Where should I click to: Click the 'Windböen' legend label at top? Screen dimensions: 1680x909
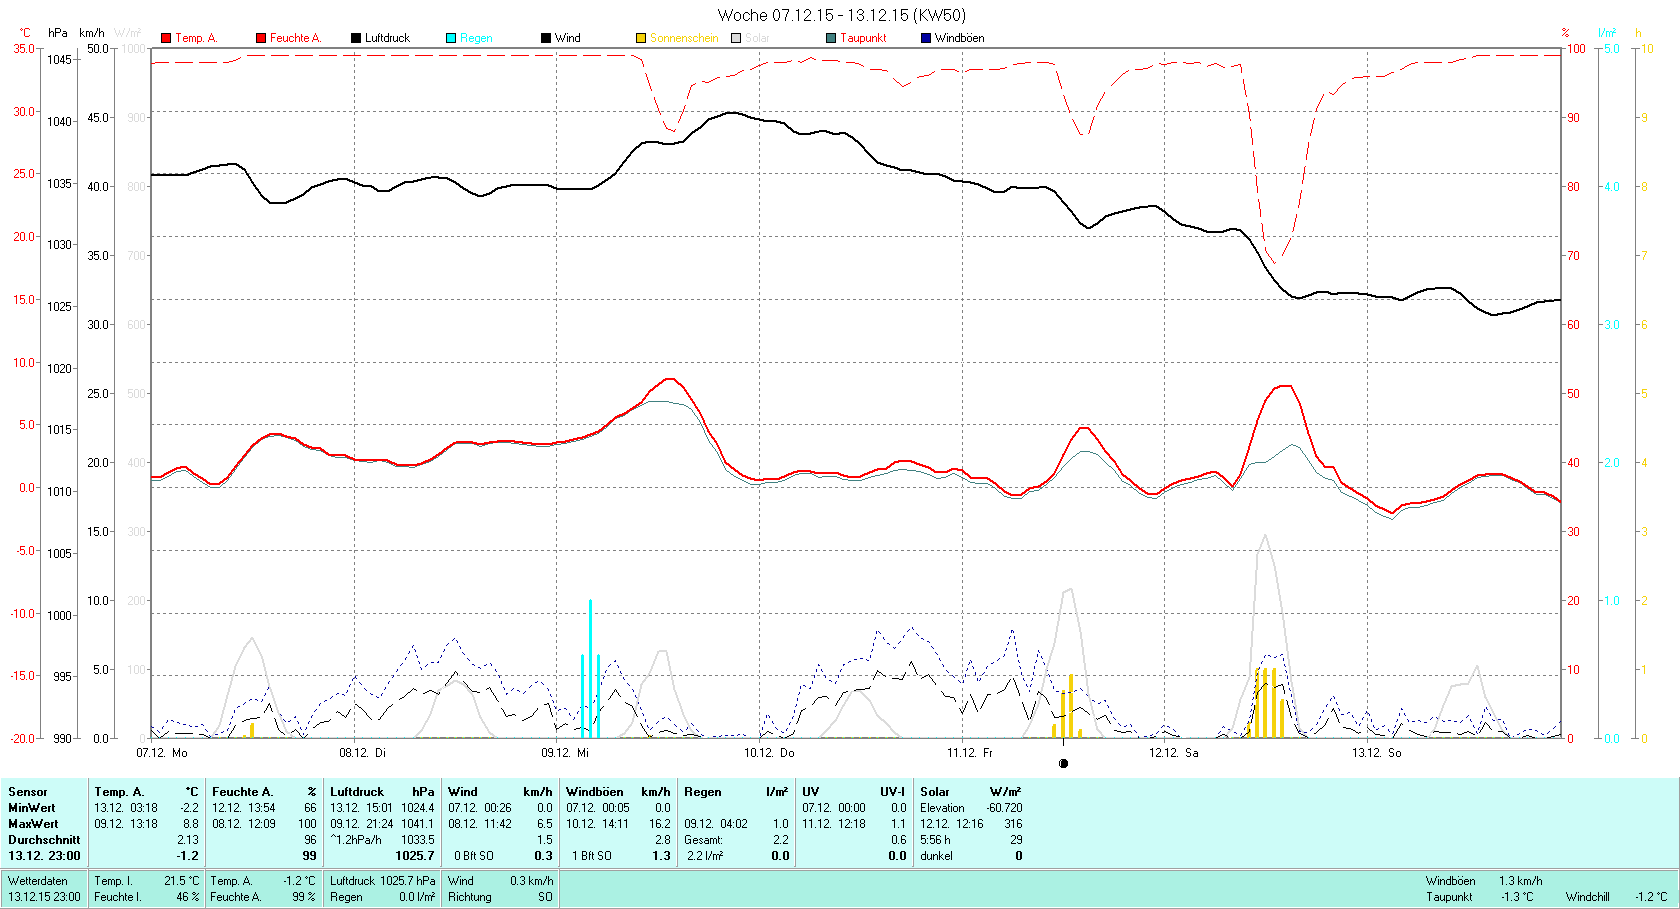[960, 38]
